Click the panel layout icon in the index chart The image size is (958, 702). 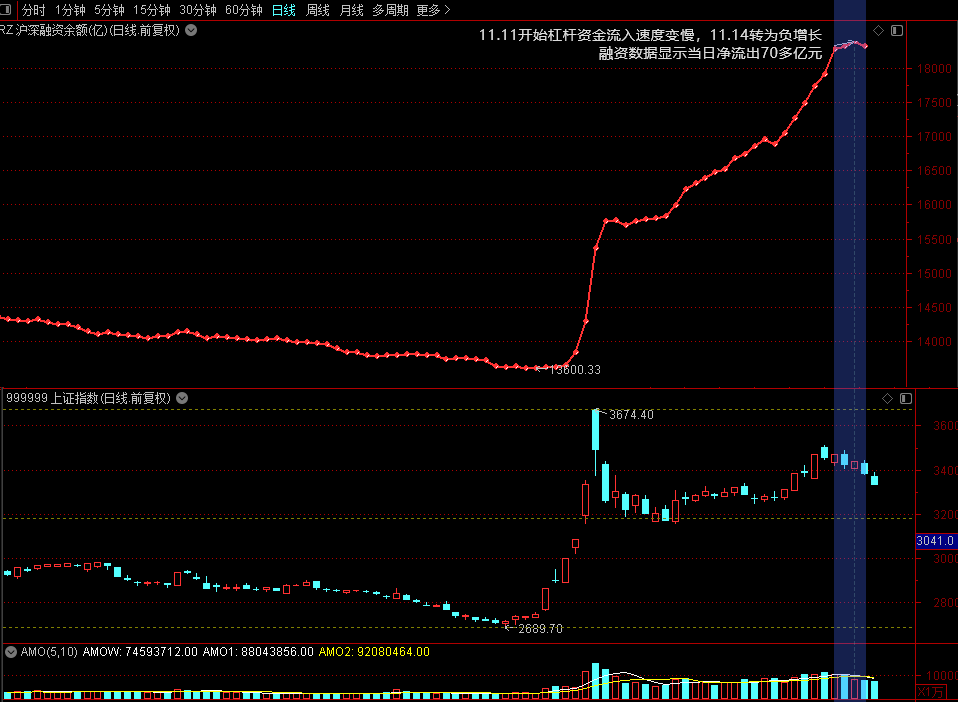pyautogui.click(x=905, y=398)
